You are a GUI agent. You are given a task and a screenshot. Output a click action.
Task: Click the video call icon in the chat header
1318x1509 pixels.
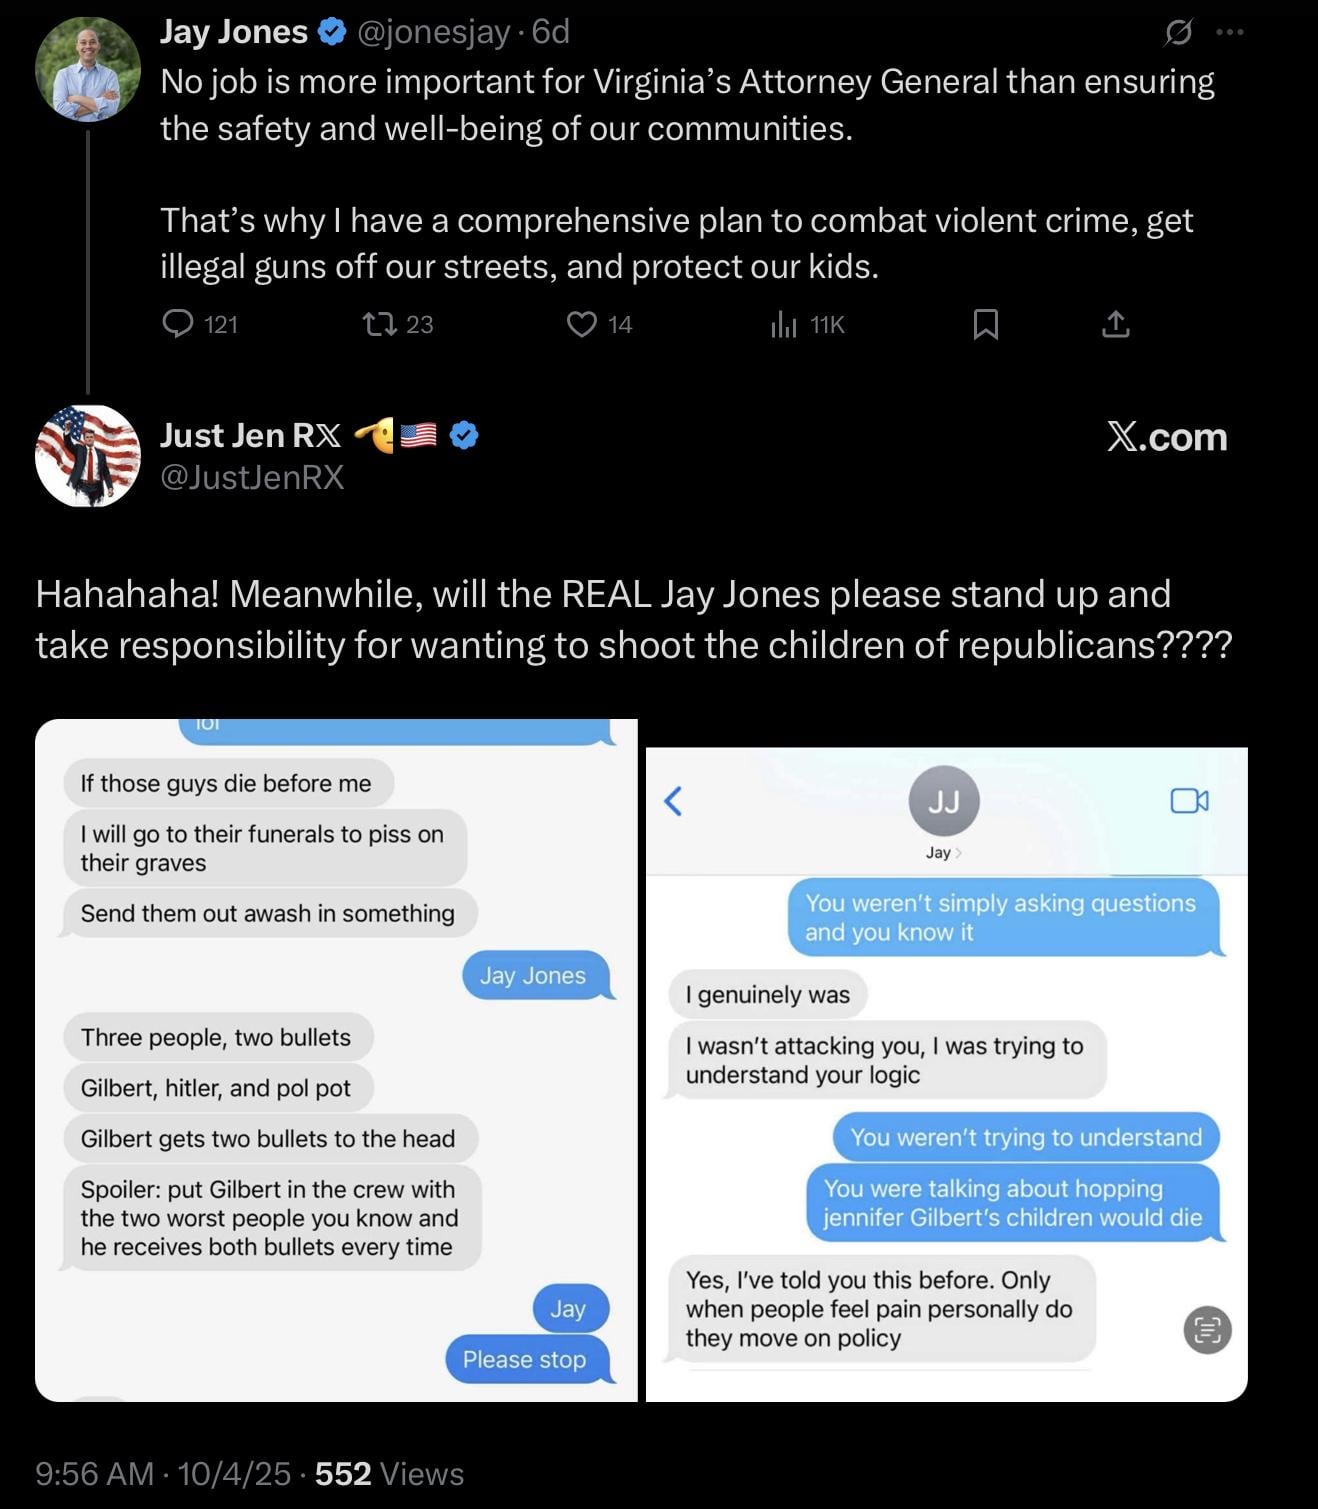(1189, 800)
